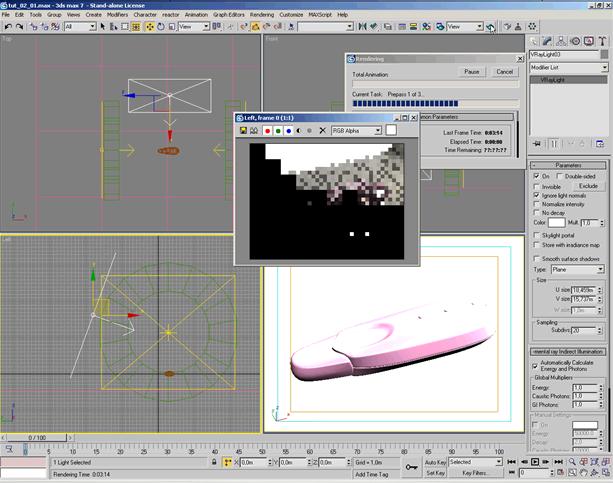
Task: Clear the rendered image with X icon
Action: 323,131
